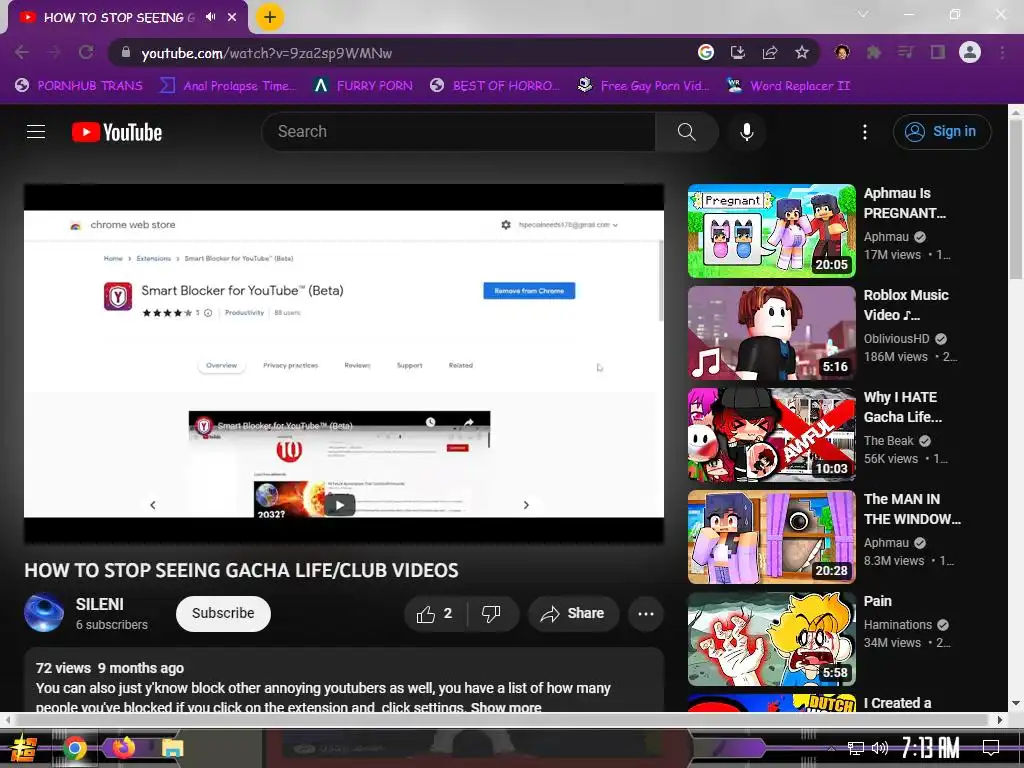Start voice search with the microphone icon
The image size is (1024, 768).
click(x=746, y=132)
